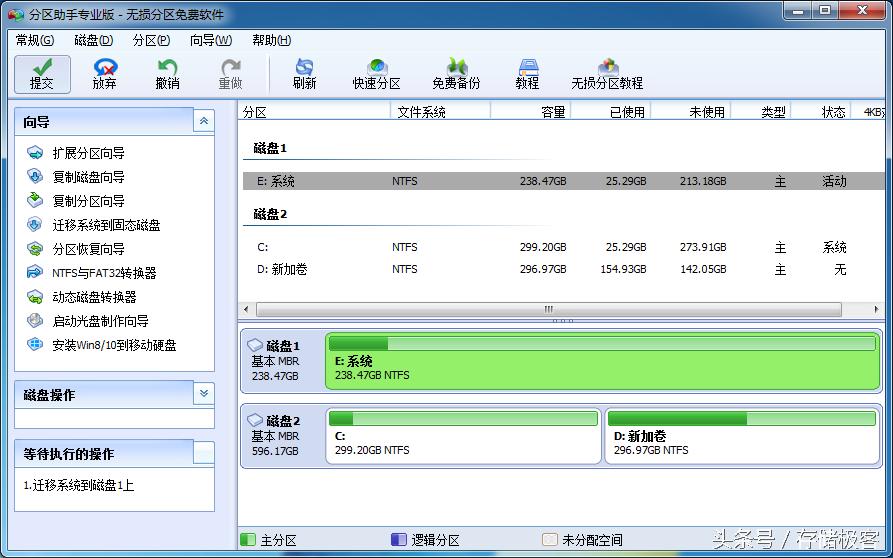Select D: 新加卷 block in disk map
This screenshot has width=893, height=558.
[742, 436]
